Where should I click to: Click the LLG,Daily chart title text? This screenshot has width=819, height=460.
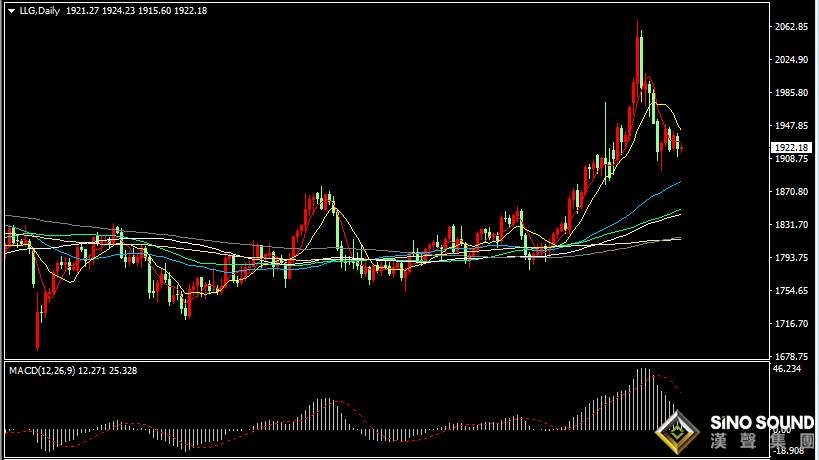click(40, 11)
